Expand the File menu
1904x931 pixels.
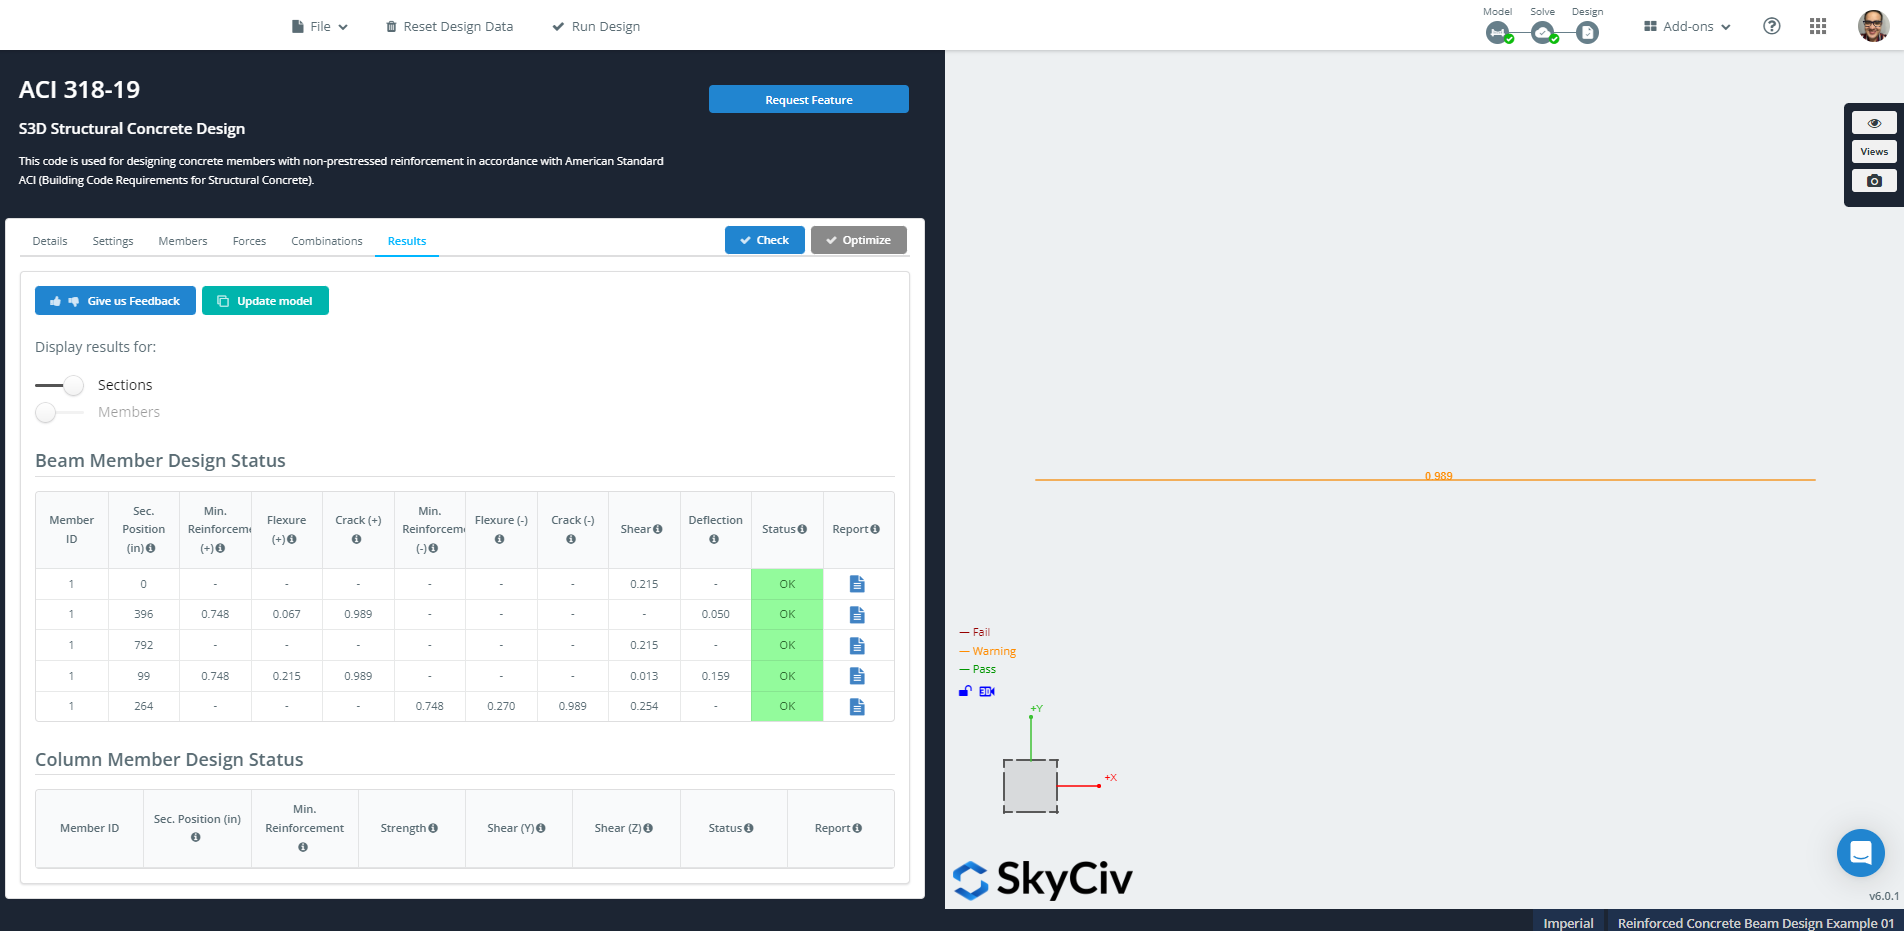click(319, 26)
